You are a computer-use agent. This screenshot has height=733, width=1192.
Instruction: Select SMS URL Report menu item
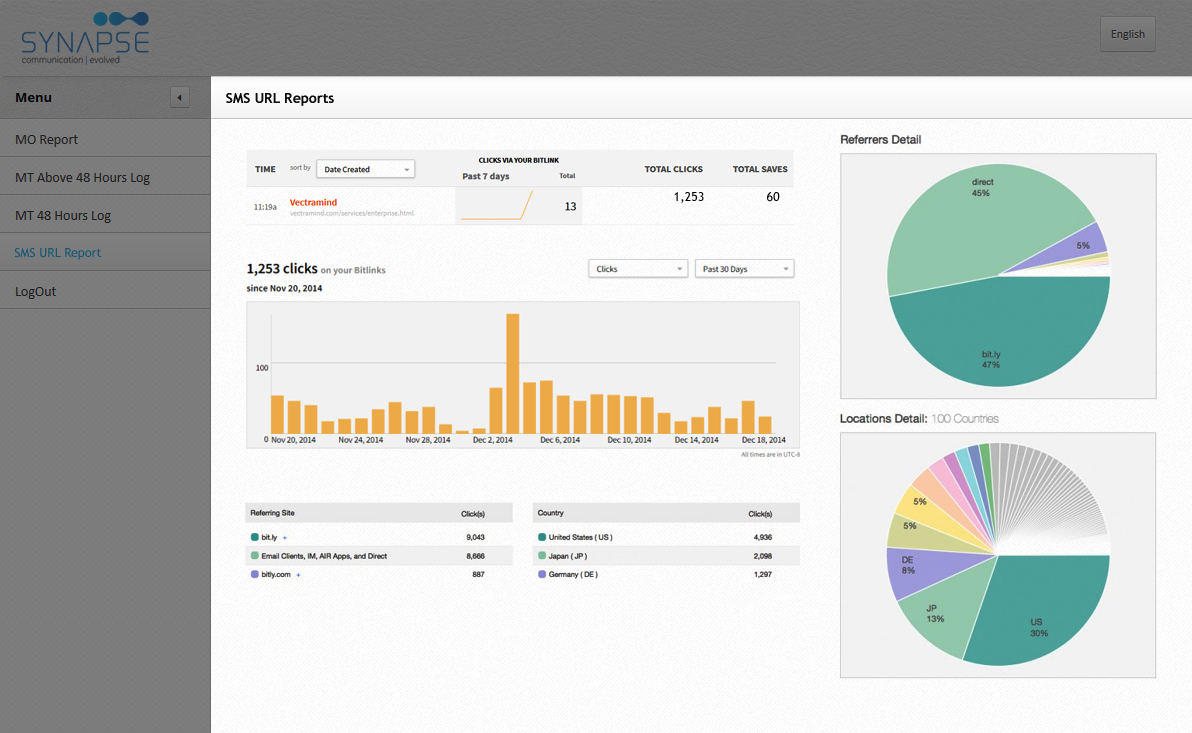click(58, 253)
